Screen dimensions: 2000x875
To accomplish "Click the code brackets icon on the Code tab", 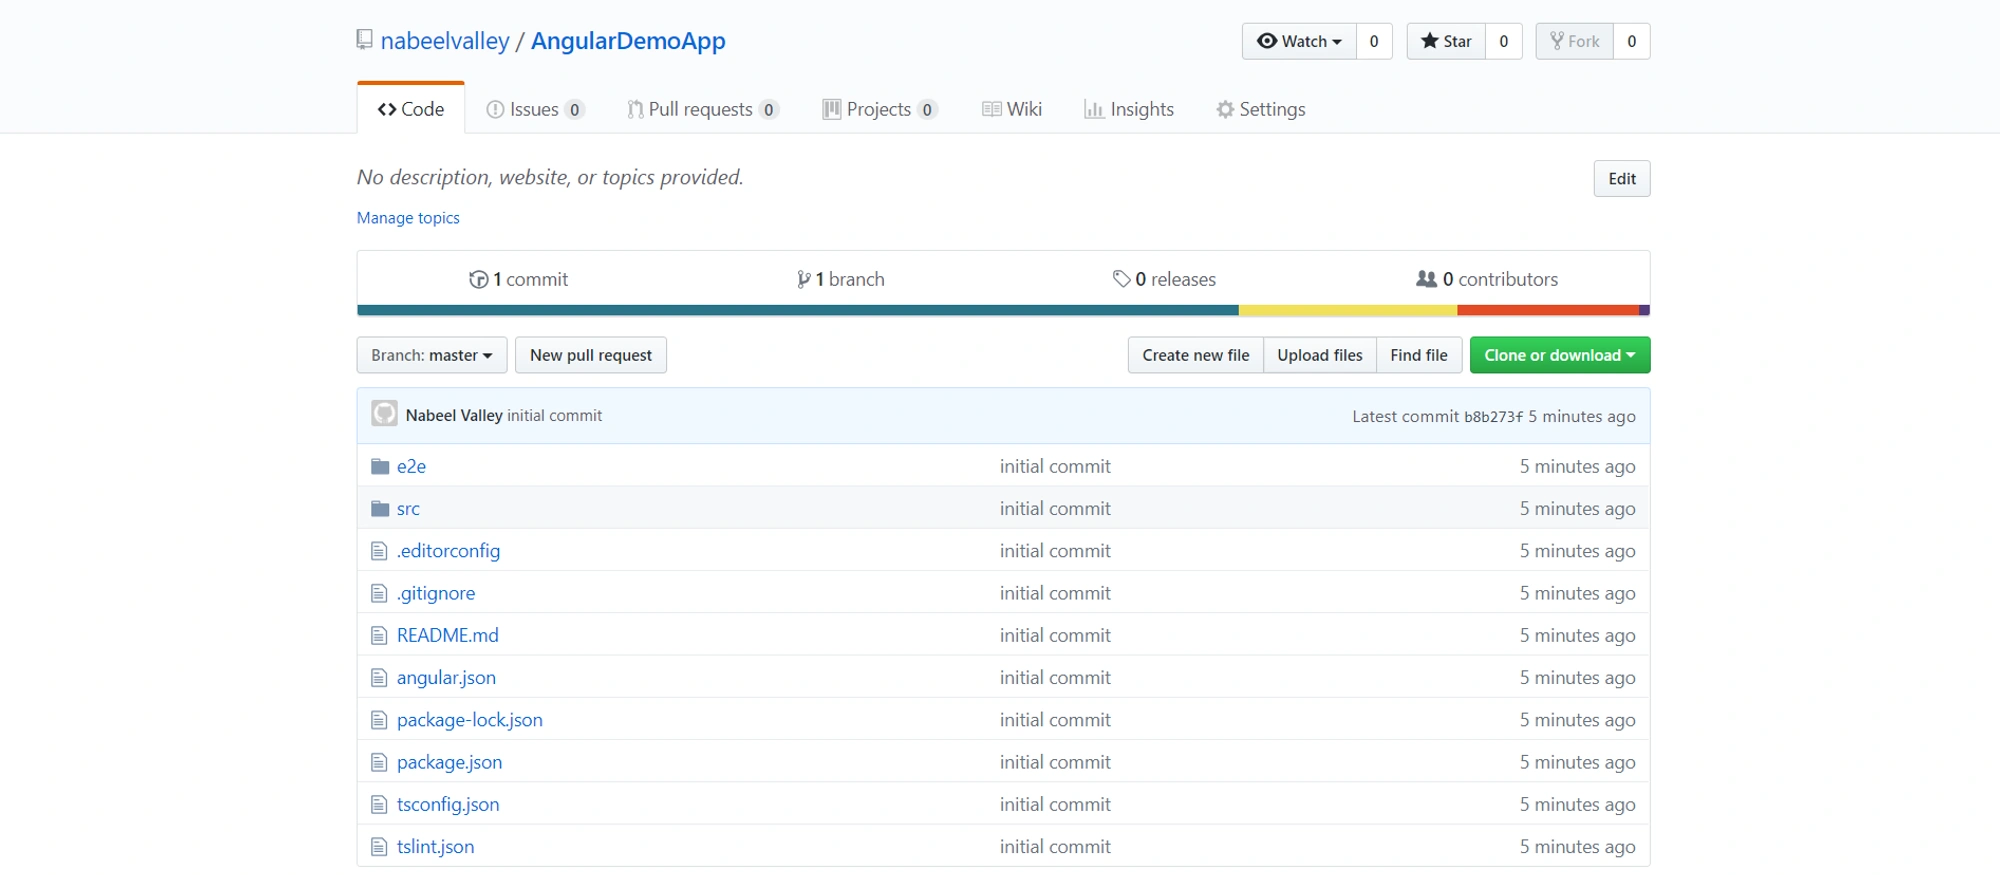I will point(387,110).
